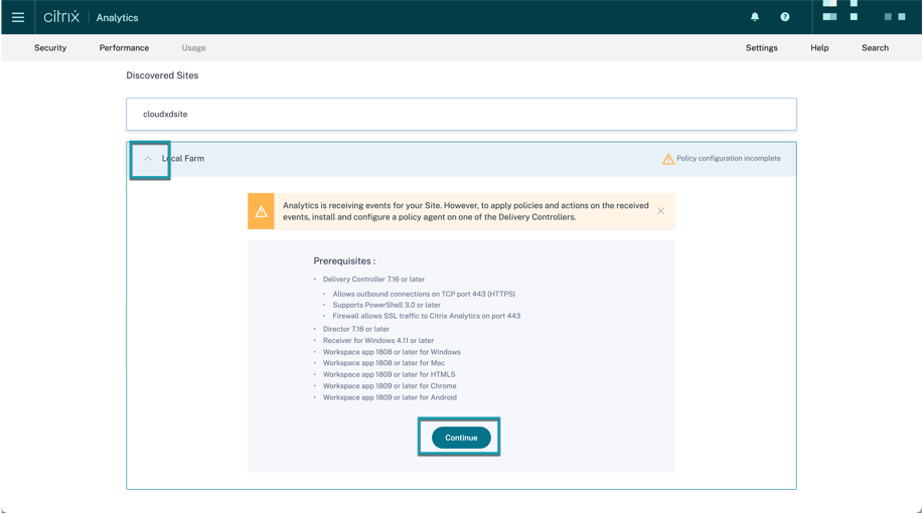Click the Citrix logo
The width and height of the screenshot is (922, 514).
[61, 16]
